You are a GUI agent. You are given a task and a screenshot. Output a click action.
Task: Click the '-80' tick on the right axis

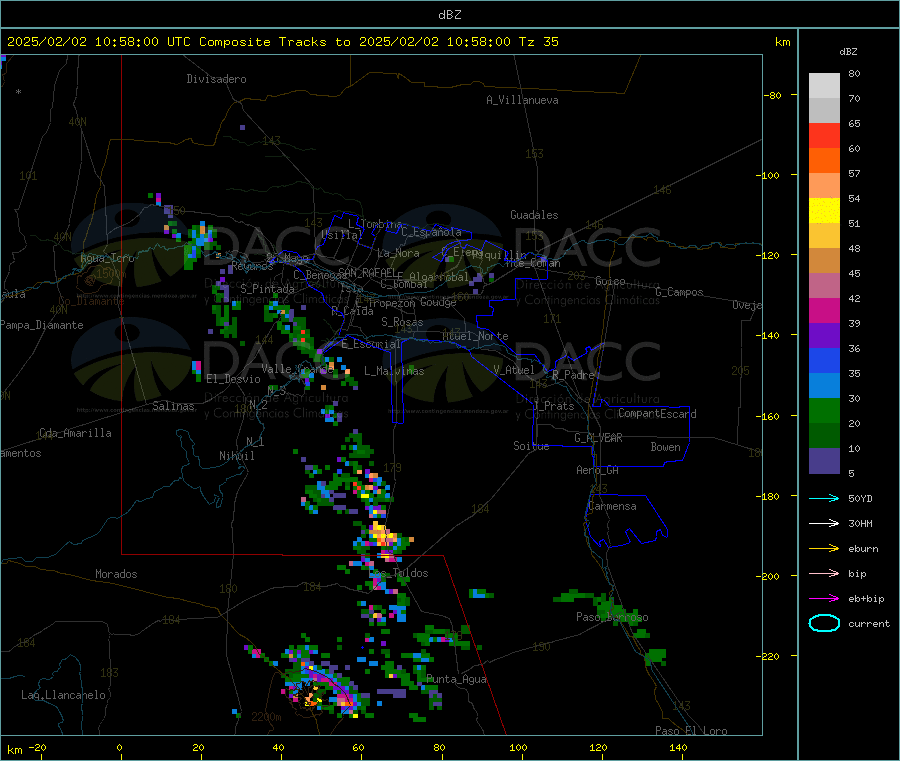click(773, 95)
